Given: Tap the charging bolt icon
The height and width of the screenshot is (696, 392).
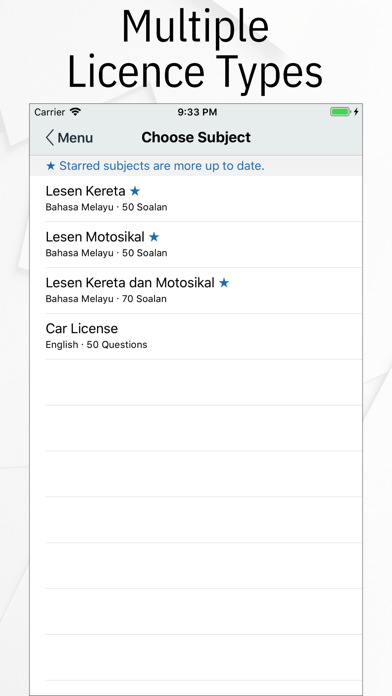Looking at the screenshot, I should tap(356, 112).
